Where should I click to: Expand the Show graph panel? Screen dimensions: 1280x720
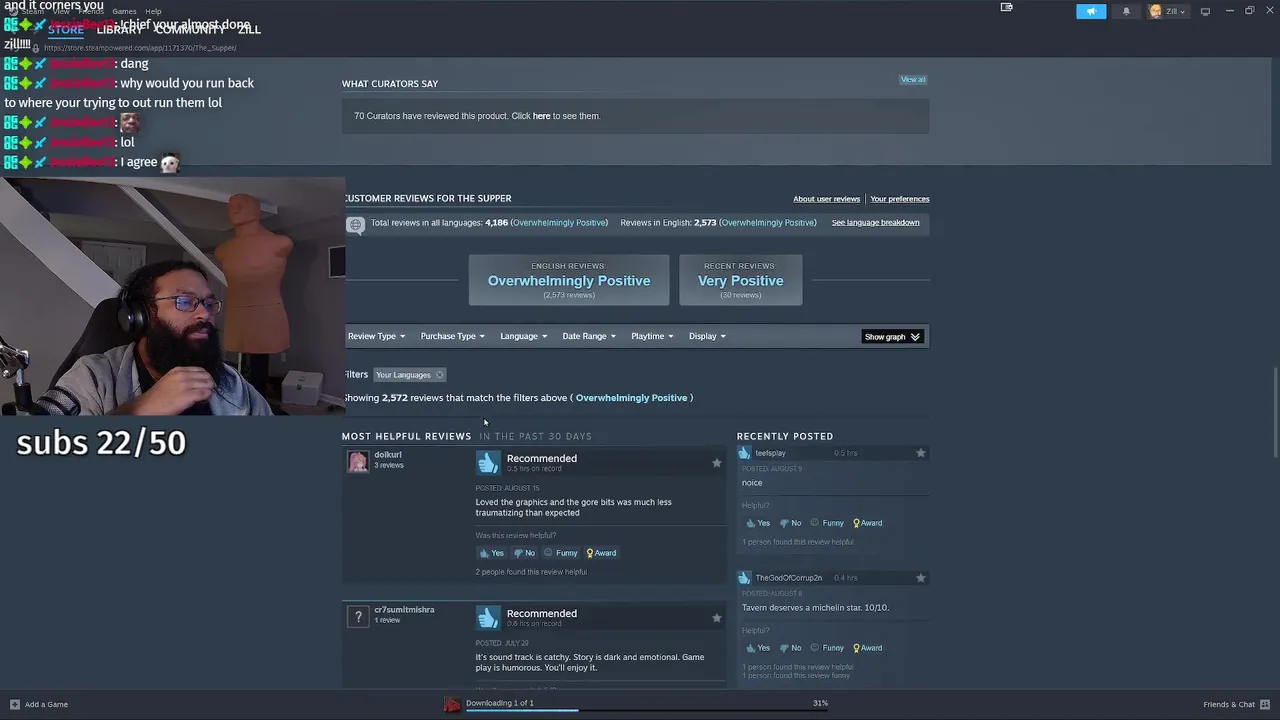coord(892,337)
